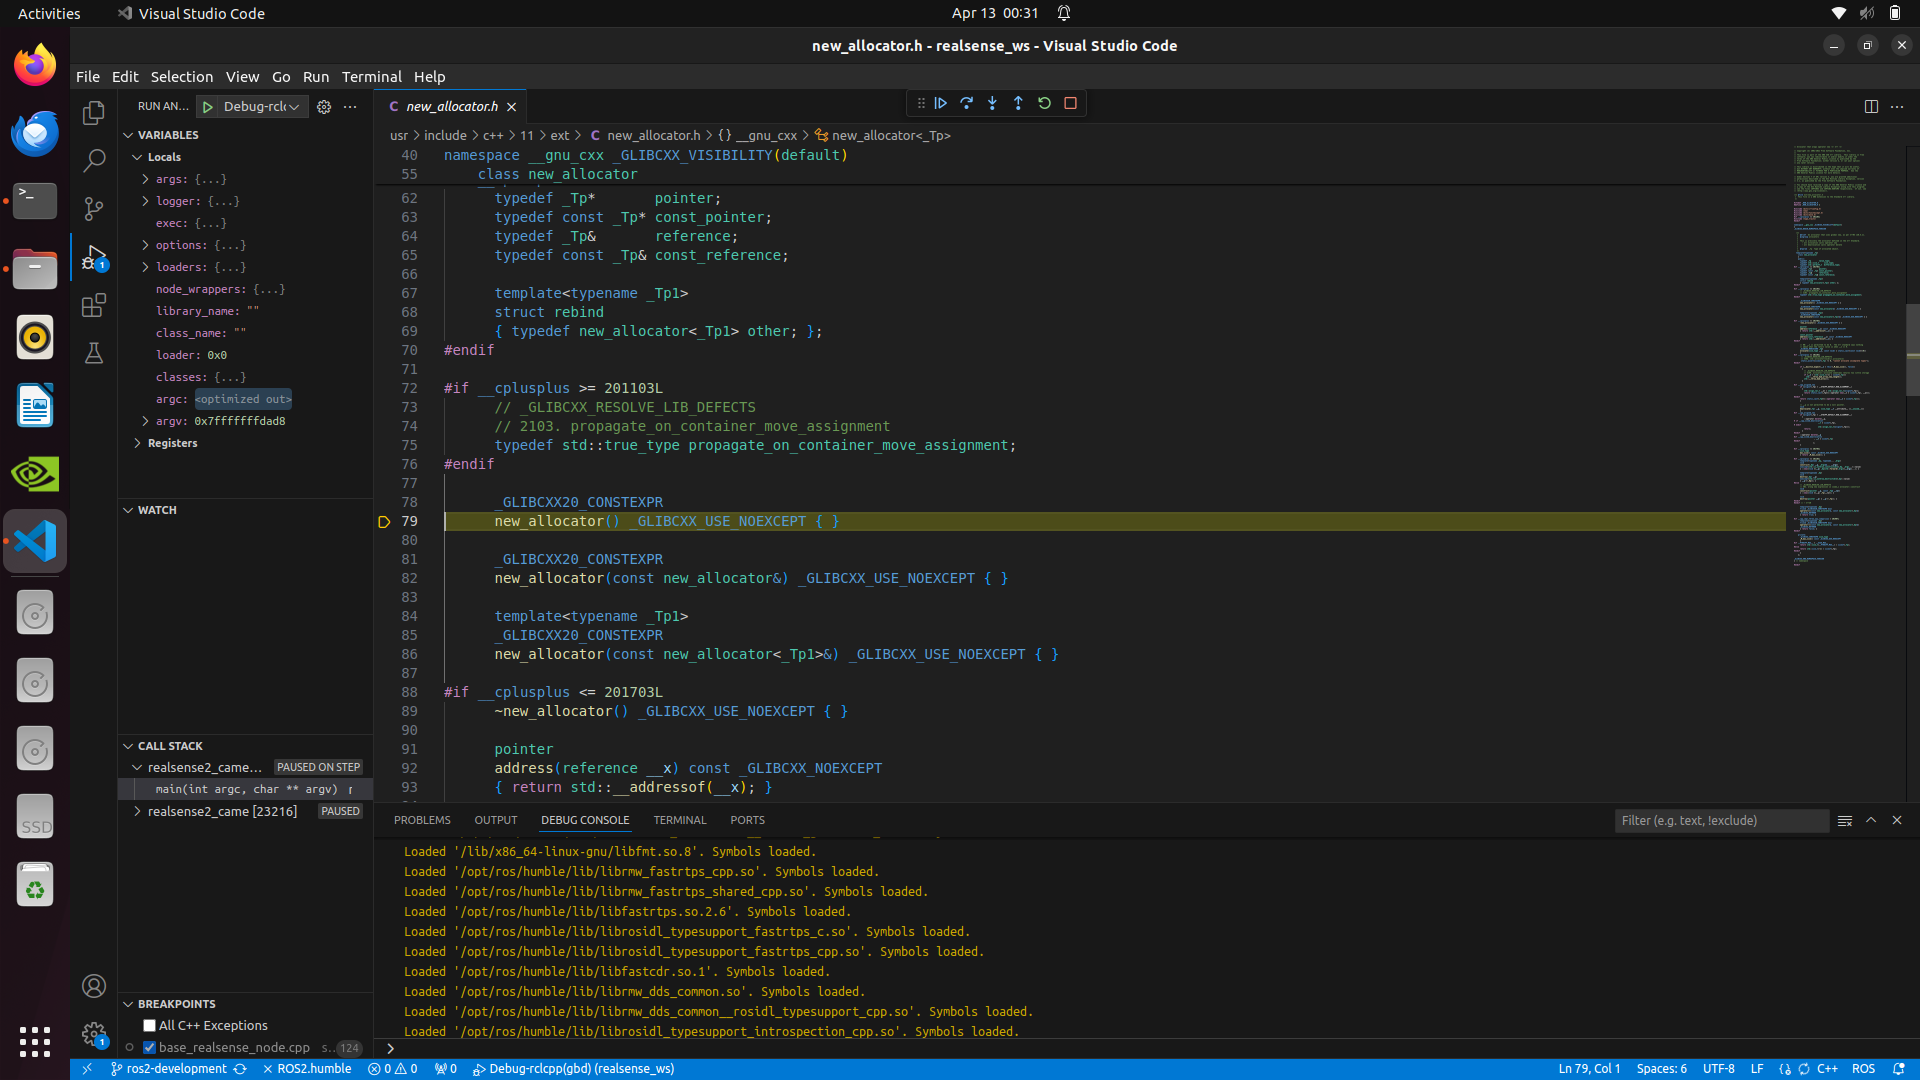Click ROS2.humble status bar item

(x=307, y=1068)
